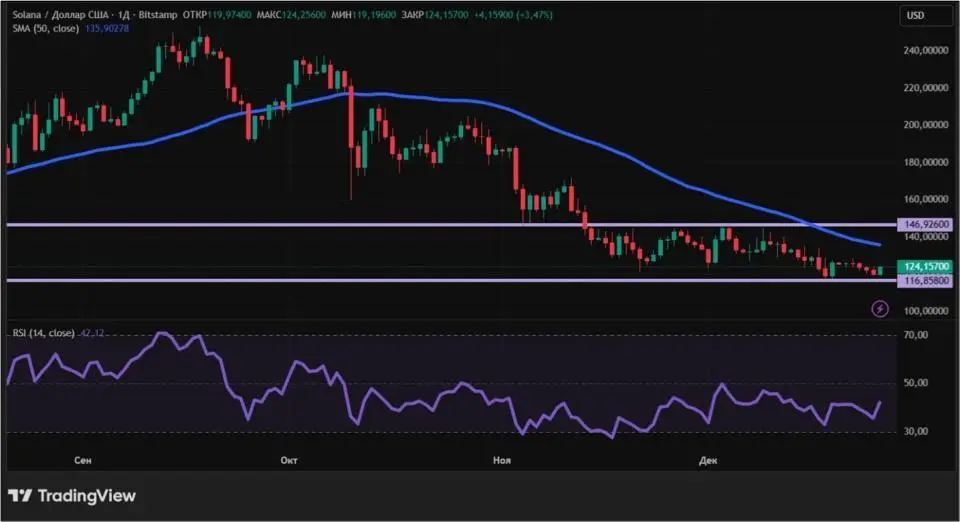
Task: Click the Solana / Доллар США symbol title
Action: click(x=57, y=15)
